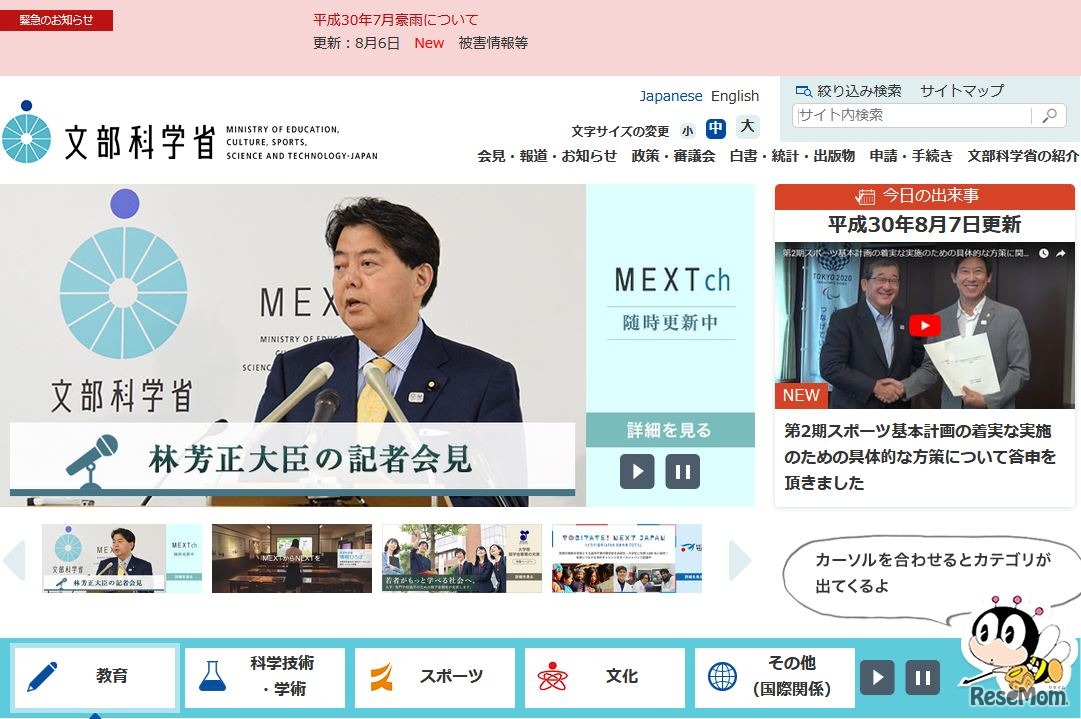The height and width of the screenshot is (719, 1081).
Task: Select the 文化 category tab
Action: pyautogui.click(x=605, y=677)
